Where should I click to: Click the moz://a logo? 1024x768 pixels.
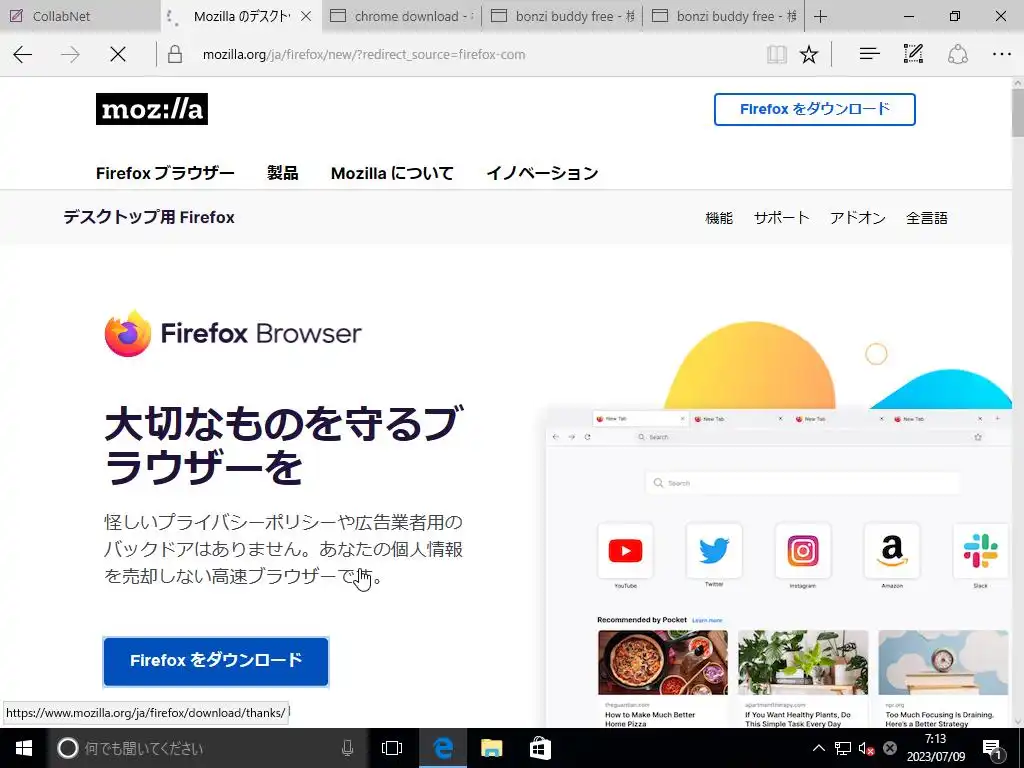click(152, 109)
